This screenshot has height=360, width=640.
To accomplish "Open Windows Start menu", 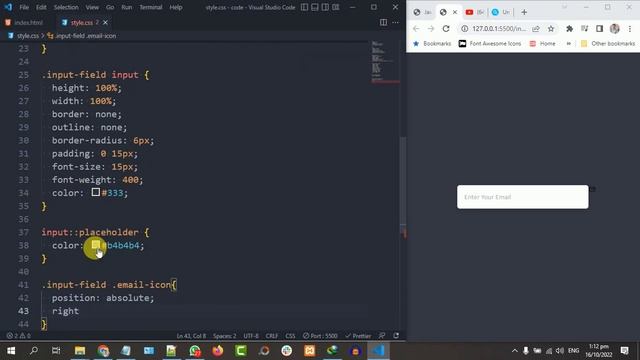I will click(11, 351).
